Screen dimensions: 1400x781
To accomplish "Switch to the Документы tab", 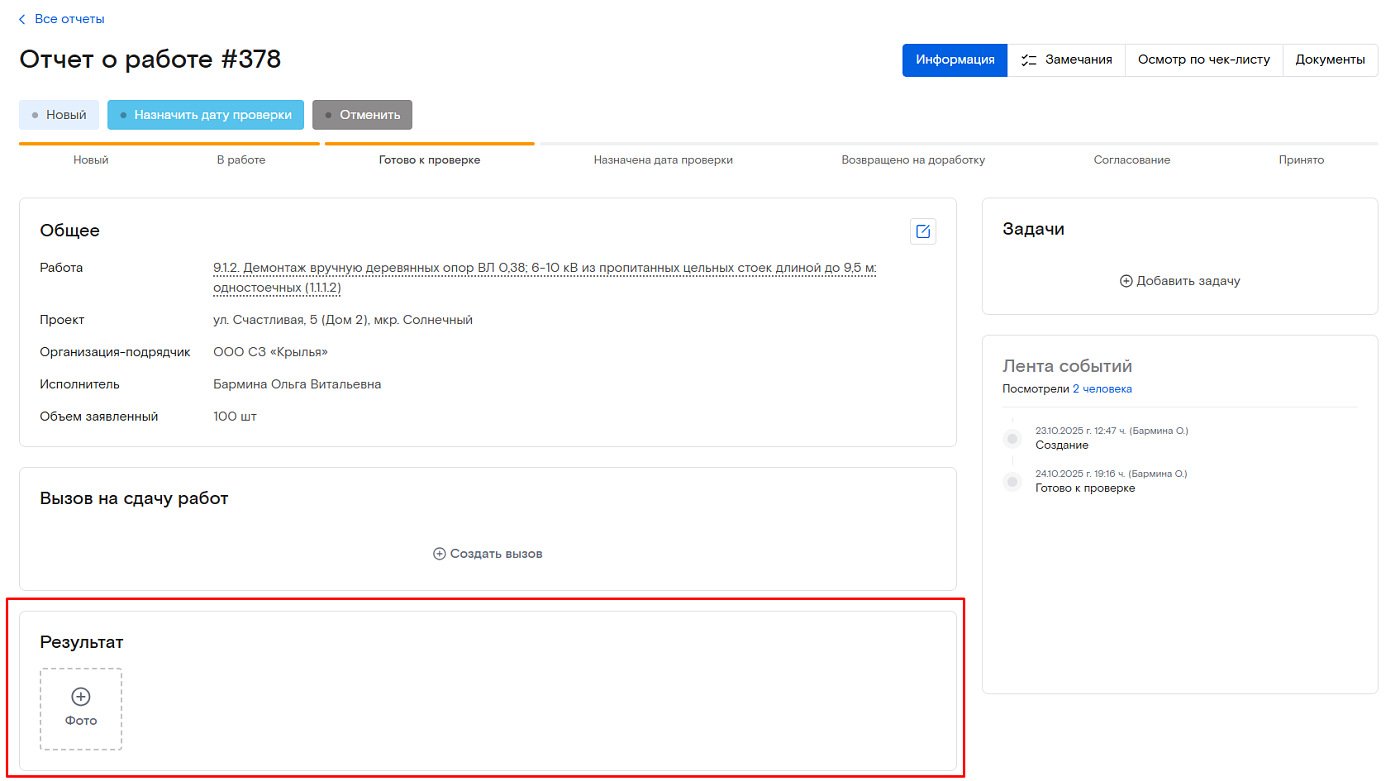I will (1329, 60).
